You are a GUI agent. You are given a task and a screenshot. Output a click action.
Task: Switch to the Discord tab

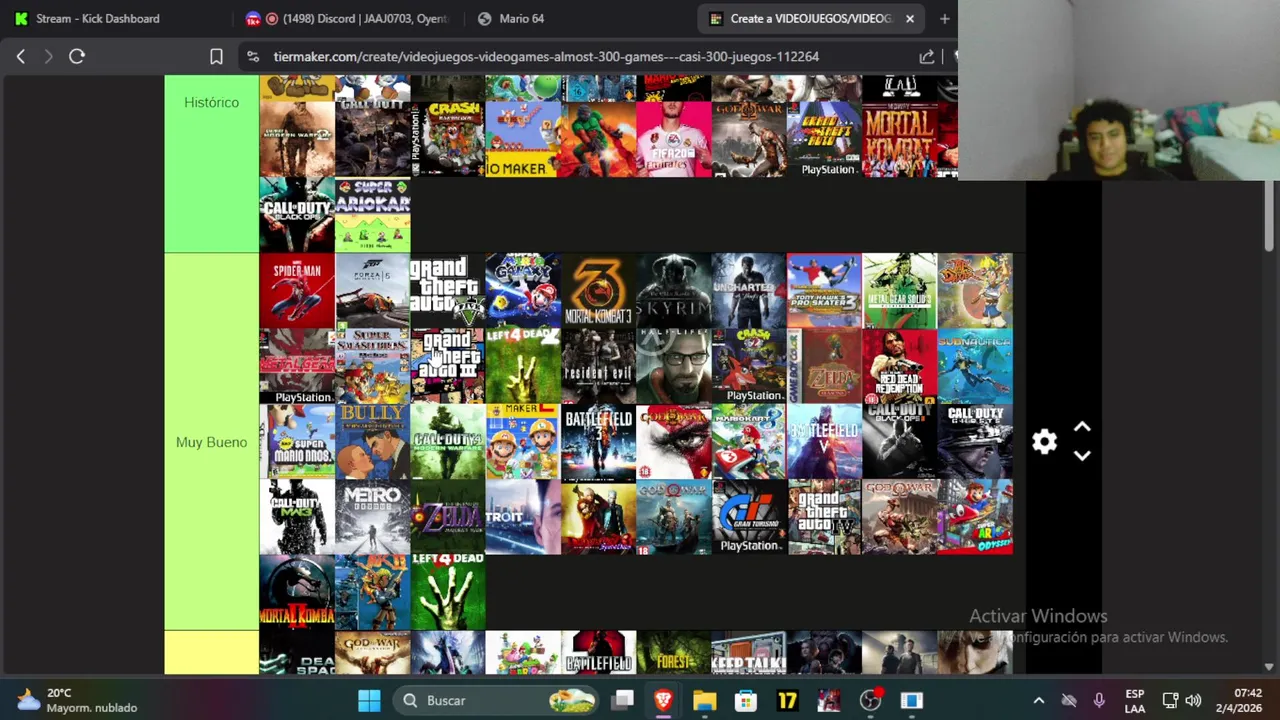[x=350, y=18]
